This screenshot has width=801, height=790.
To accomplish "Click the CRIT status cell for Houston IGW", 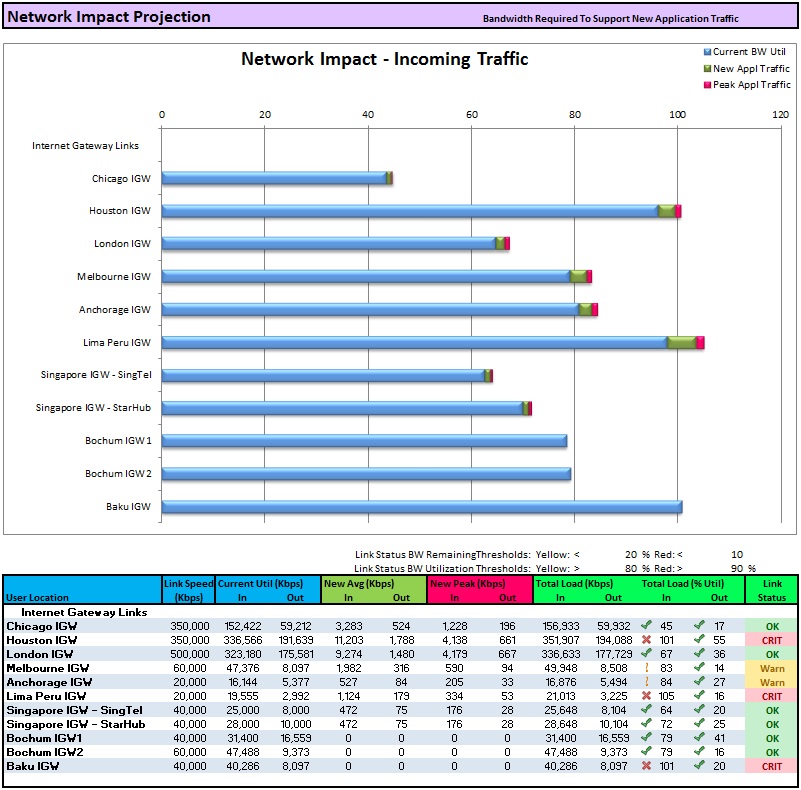I will coord(772,640).
